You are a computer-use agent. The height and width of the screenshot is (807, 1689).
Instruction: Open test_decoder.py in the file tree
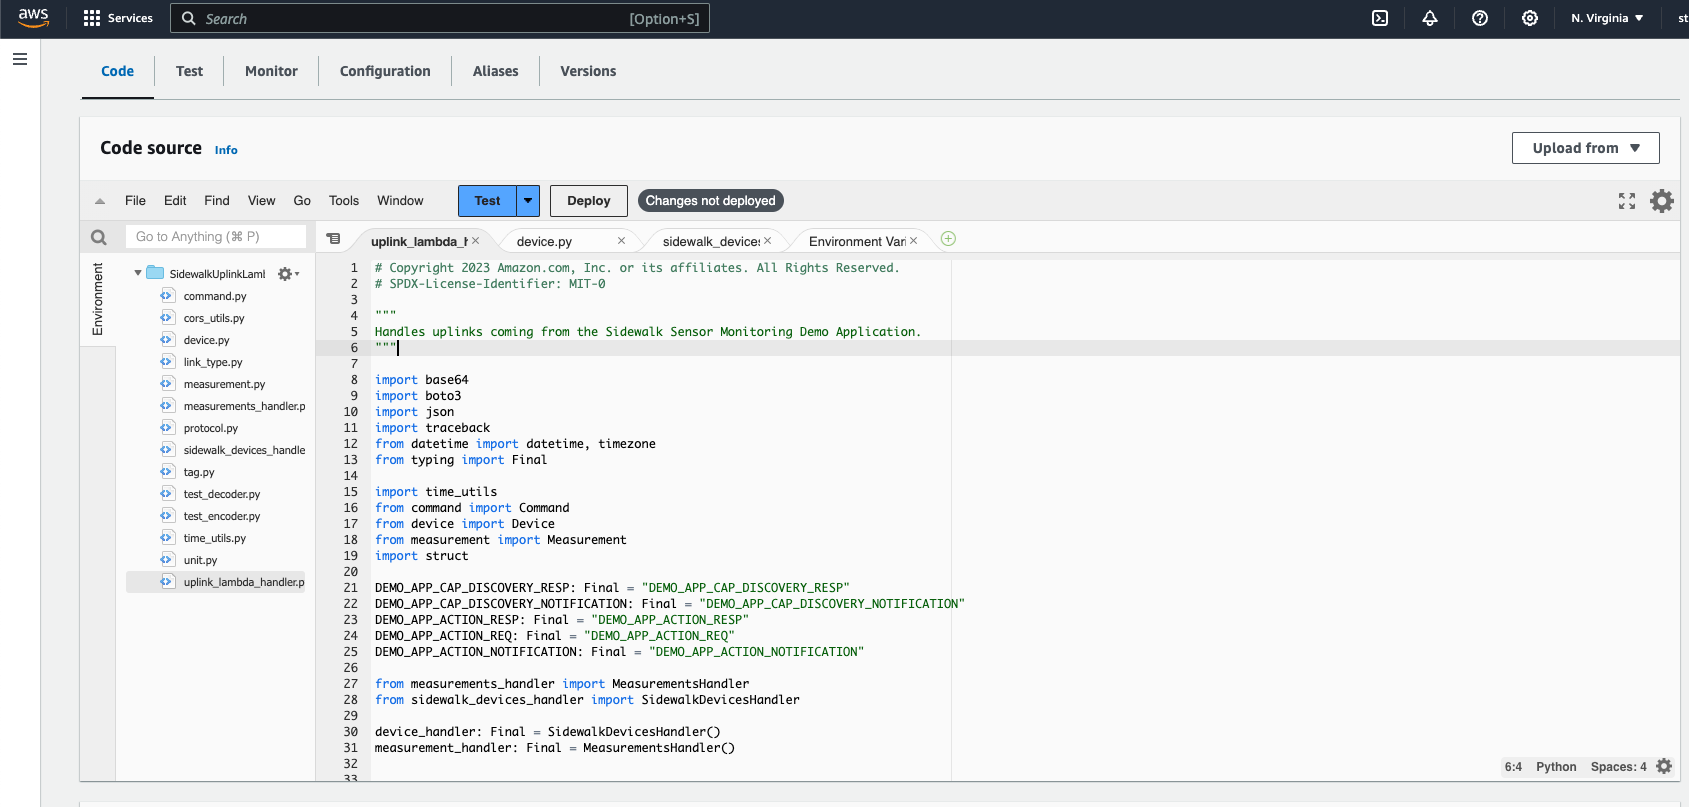click(222, 494)
